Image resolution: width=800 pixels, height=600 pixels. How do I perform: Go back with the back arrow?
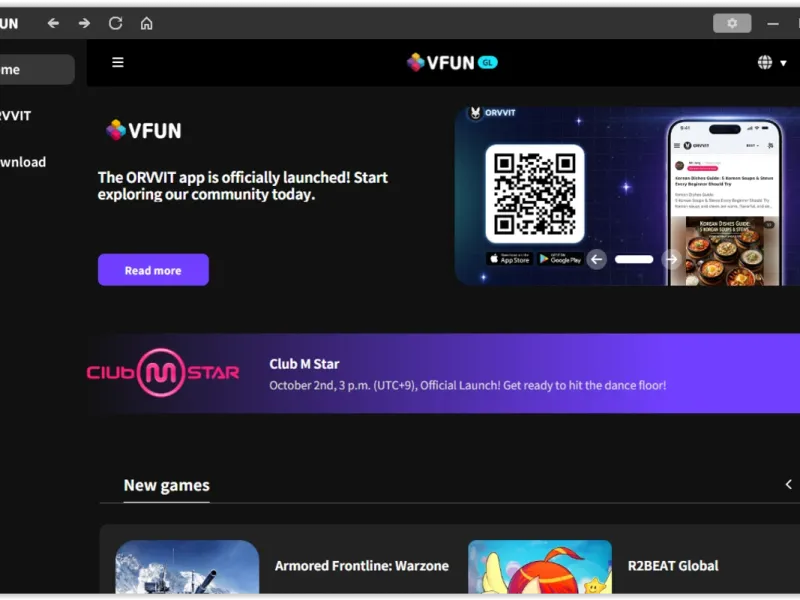(53, 23)
